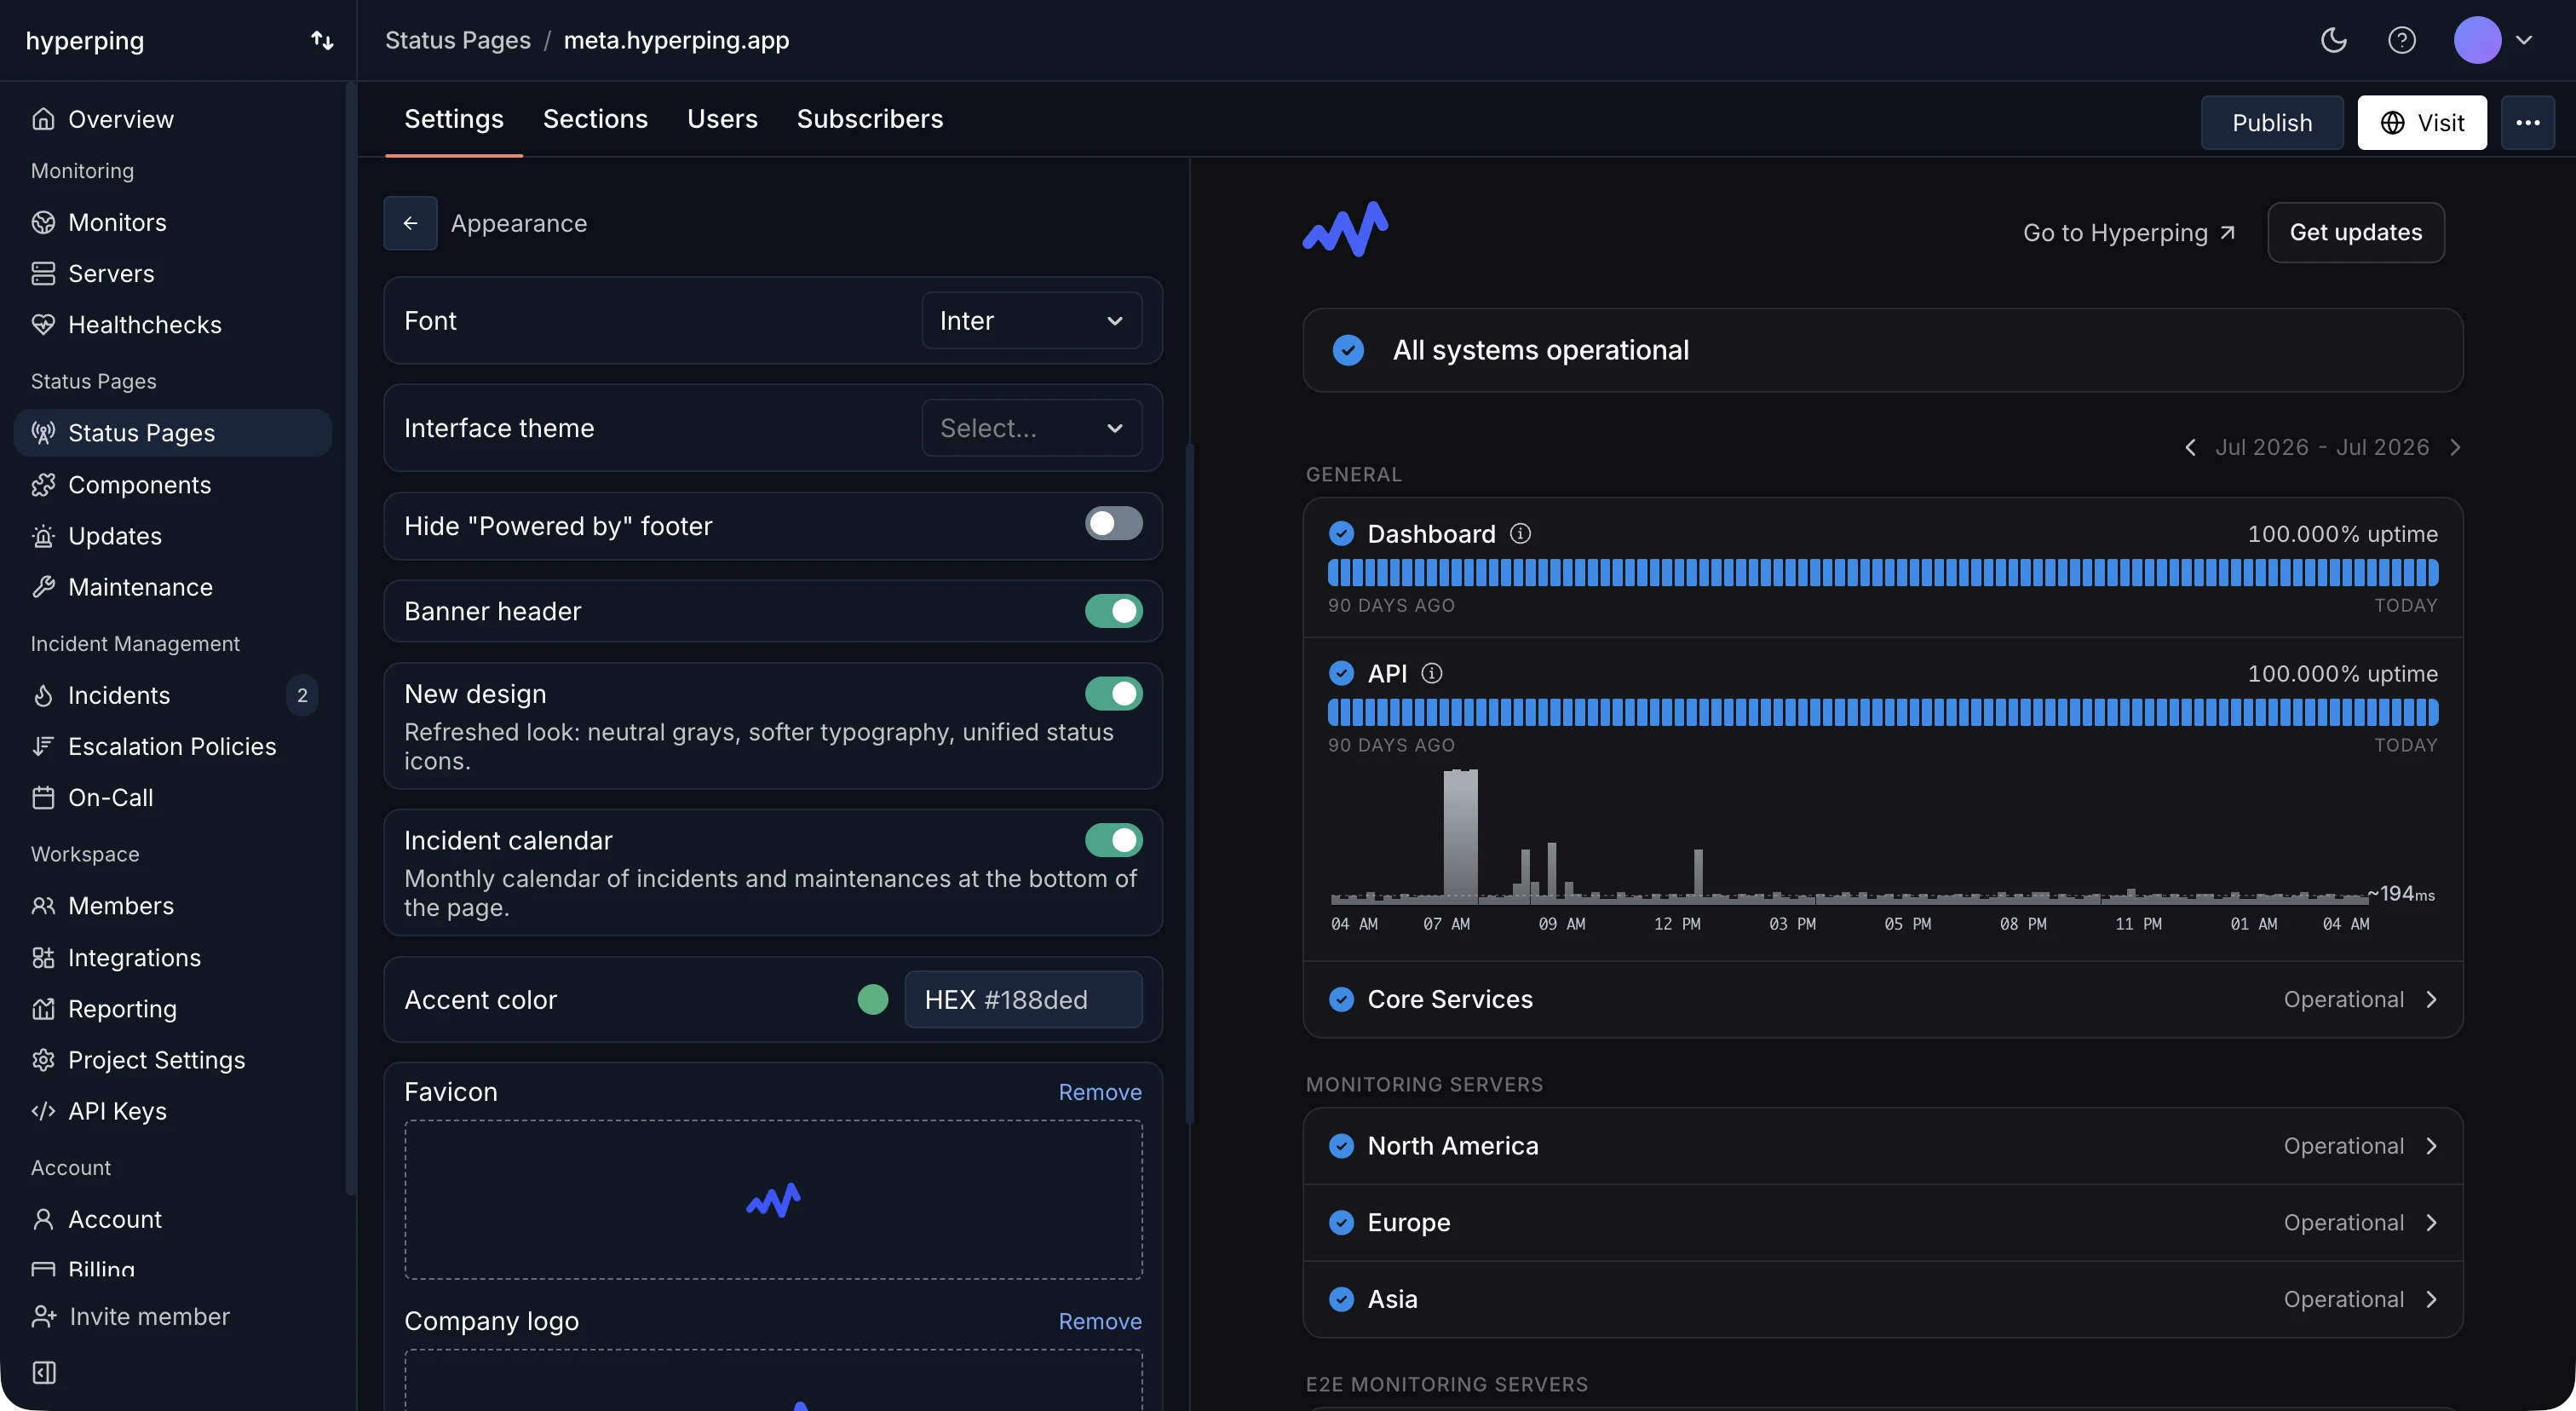Open Updates via the siren icon
The image size is (2576, 1411).
(x=43, y=536)
